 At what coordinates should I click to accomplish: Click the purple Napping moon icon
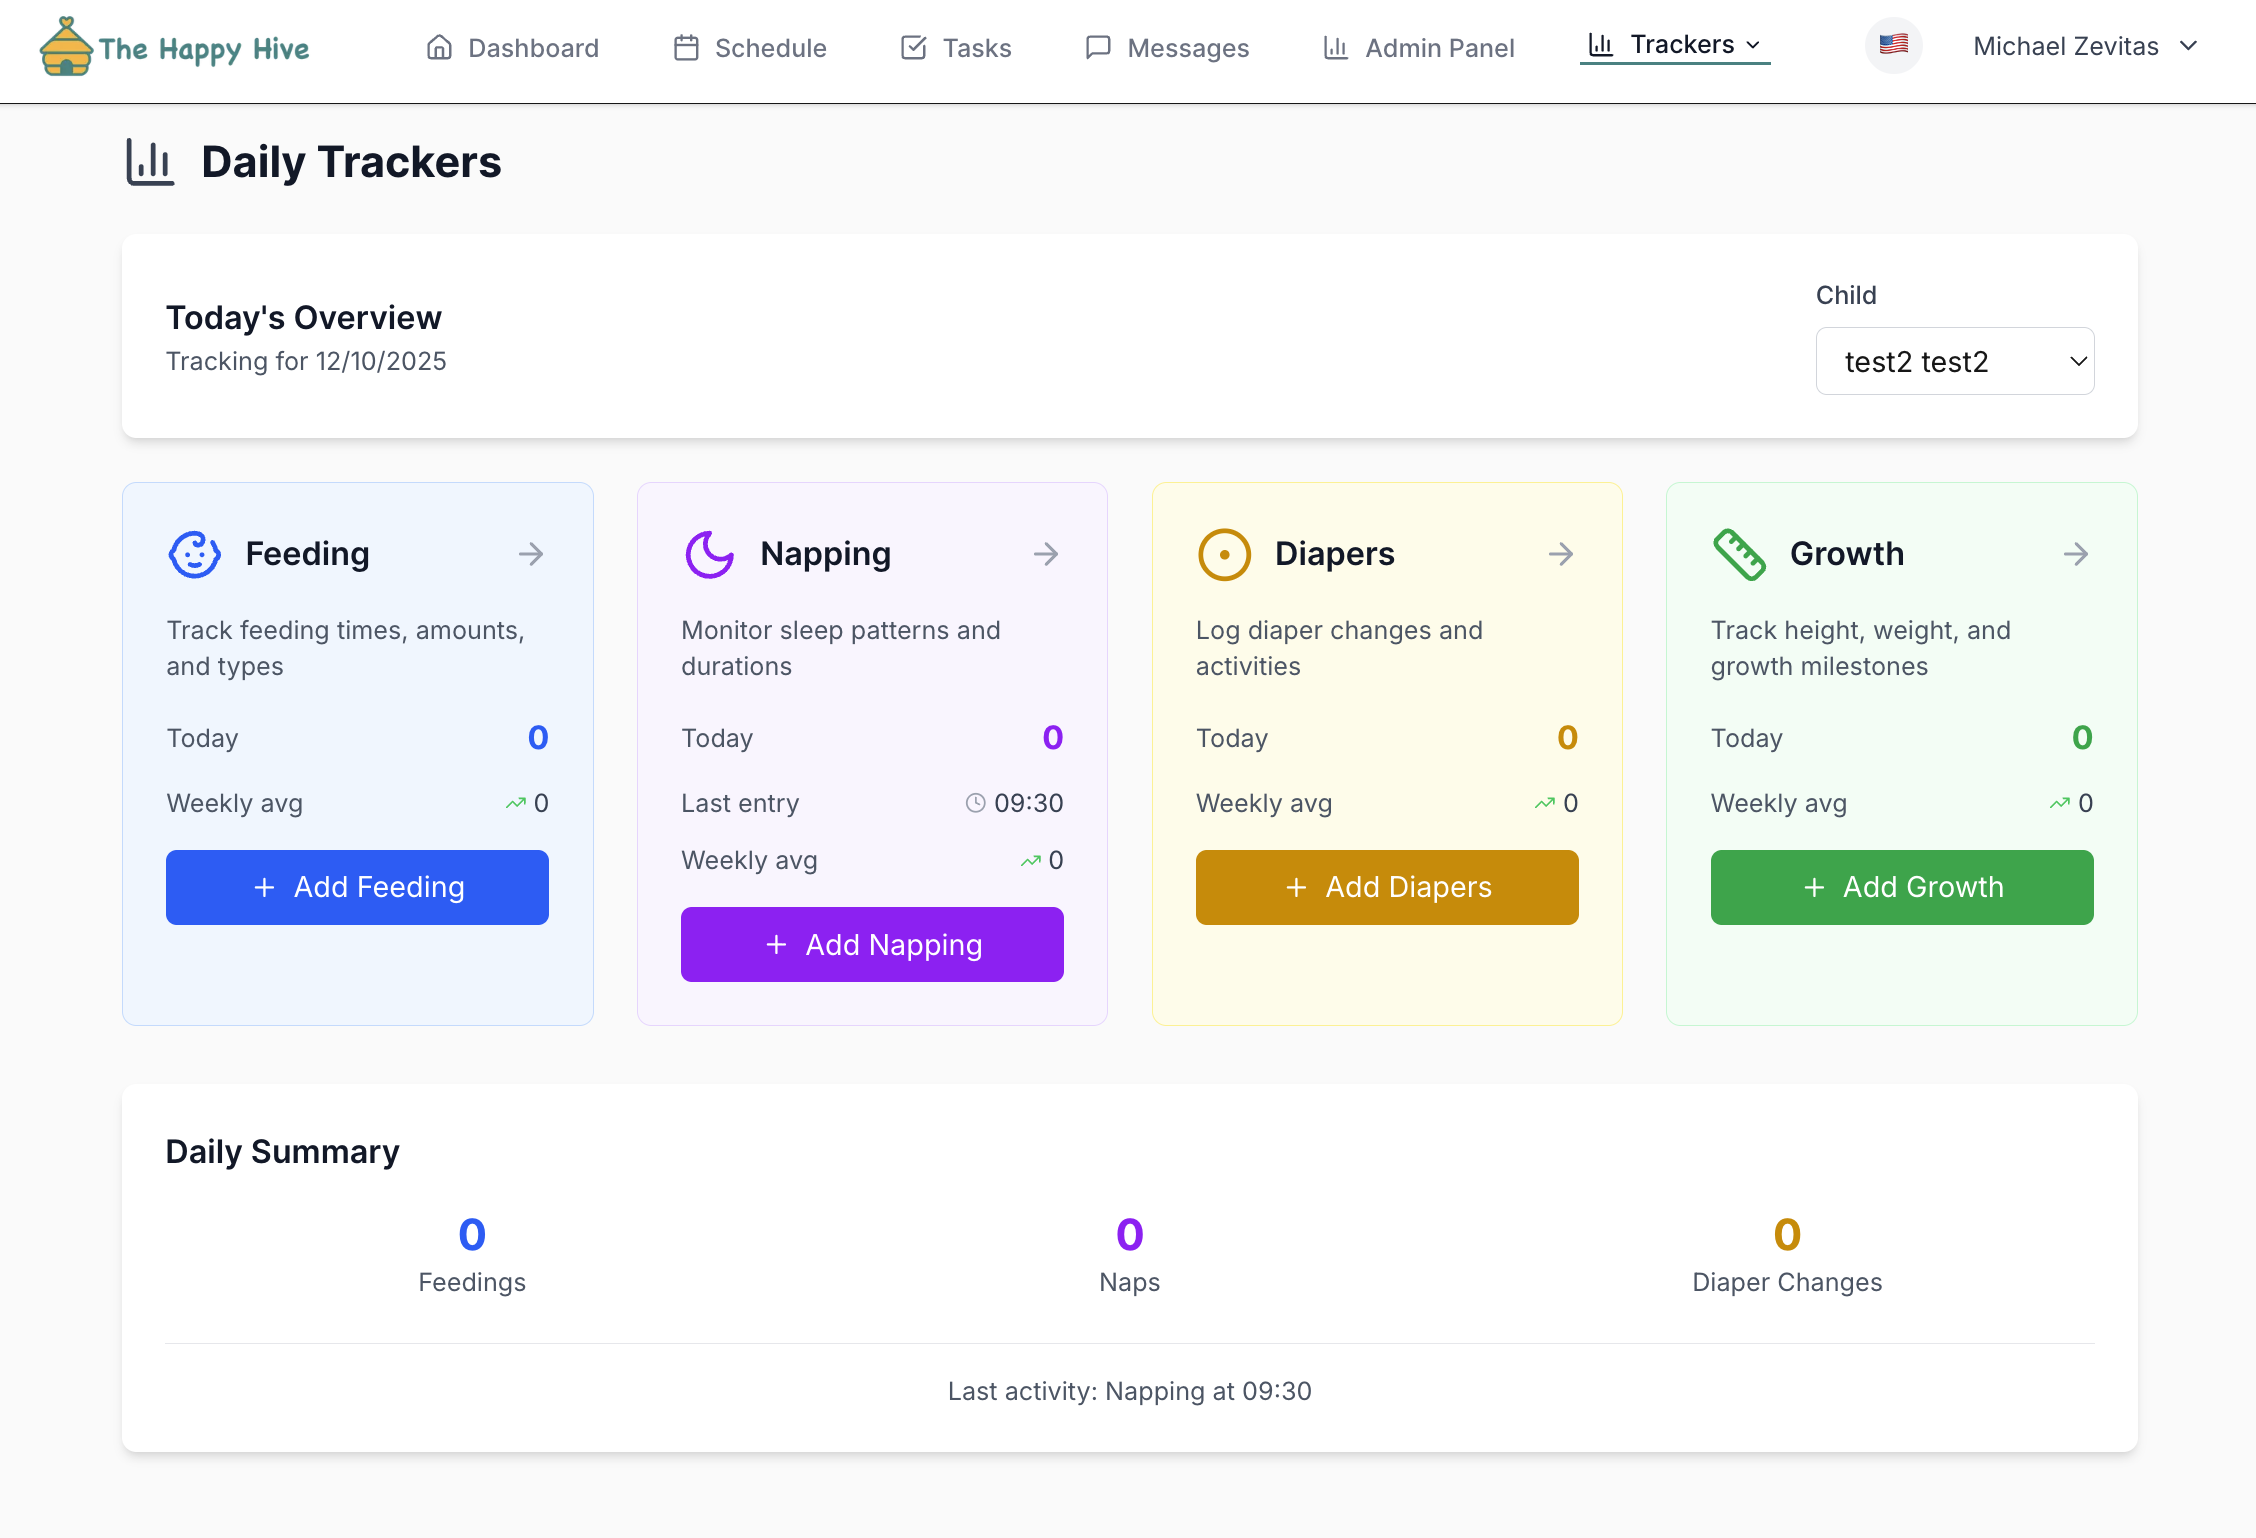tap(709, 554)
